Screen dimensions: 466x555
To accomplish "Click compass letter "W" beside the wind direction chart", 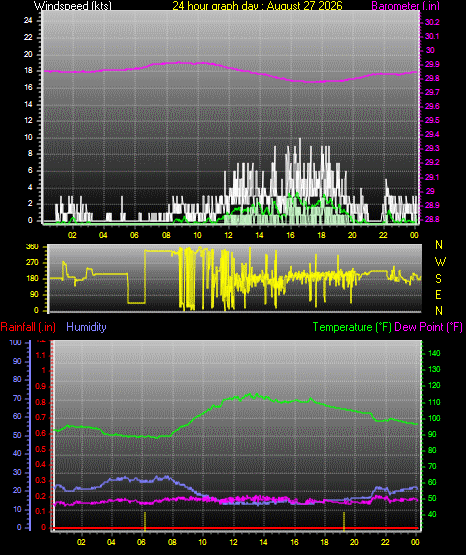I will pos(440,262).
